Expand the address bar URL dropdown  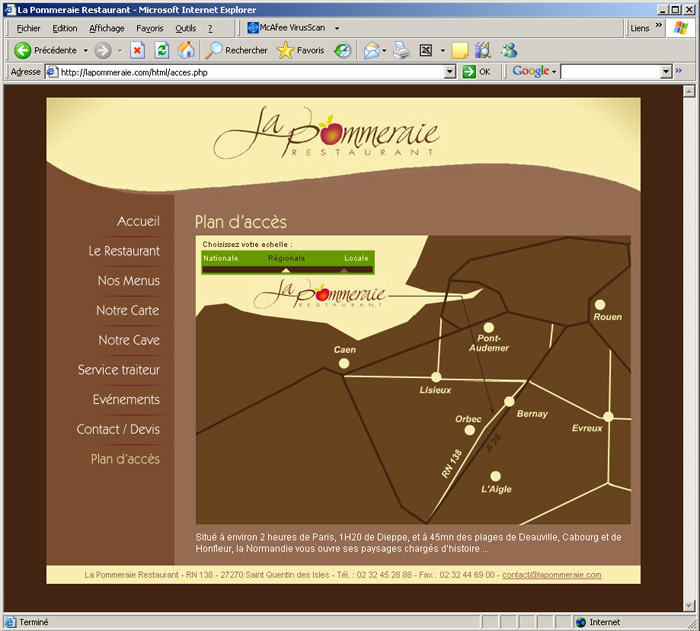450,72
